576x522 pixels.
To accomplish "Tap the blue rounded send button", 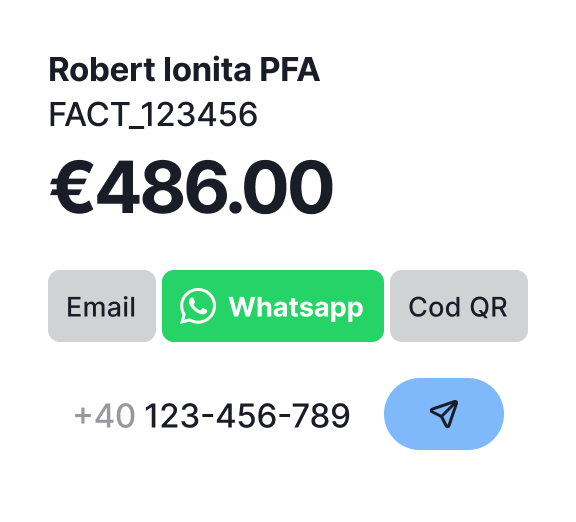I will 444,414.
